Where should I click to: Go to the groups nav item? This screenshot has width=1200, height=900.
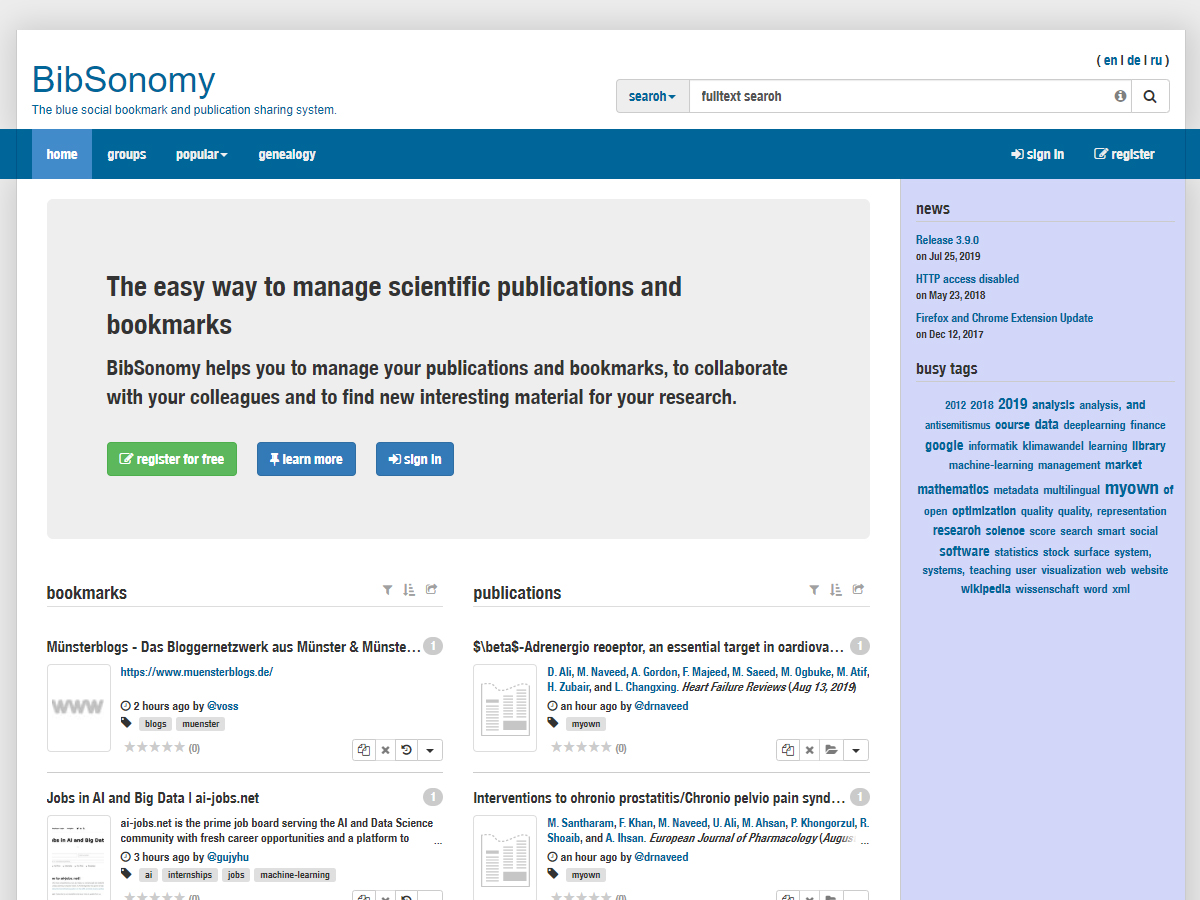127,154
